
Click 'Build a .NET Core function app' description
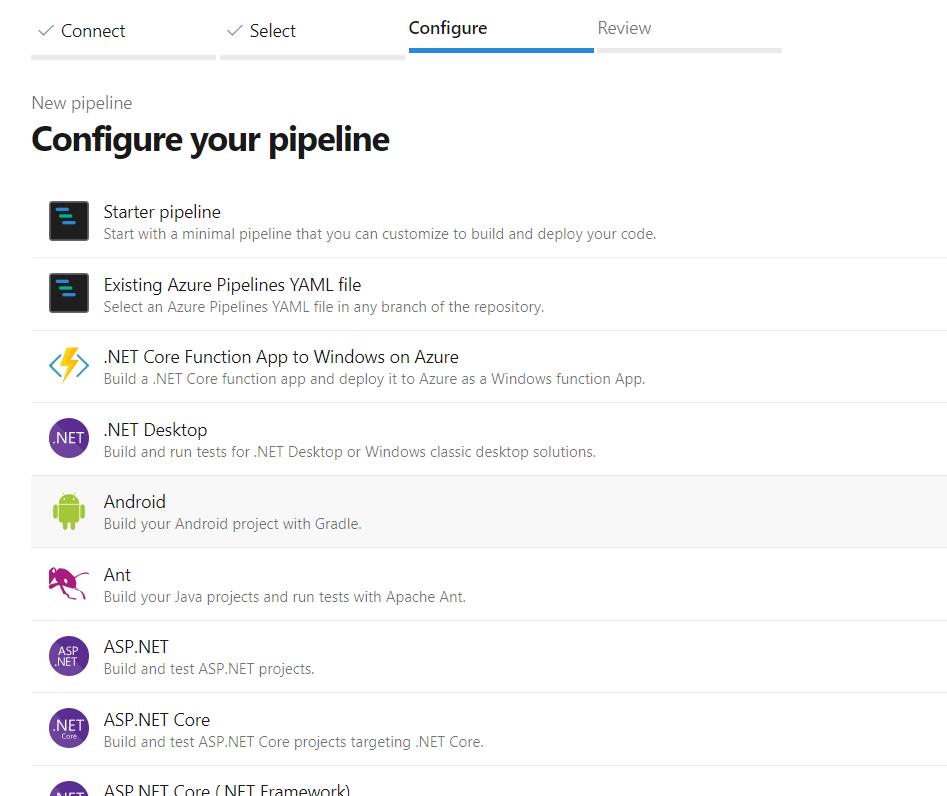coord(374,379)
